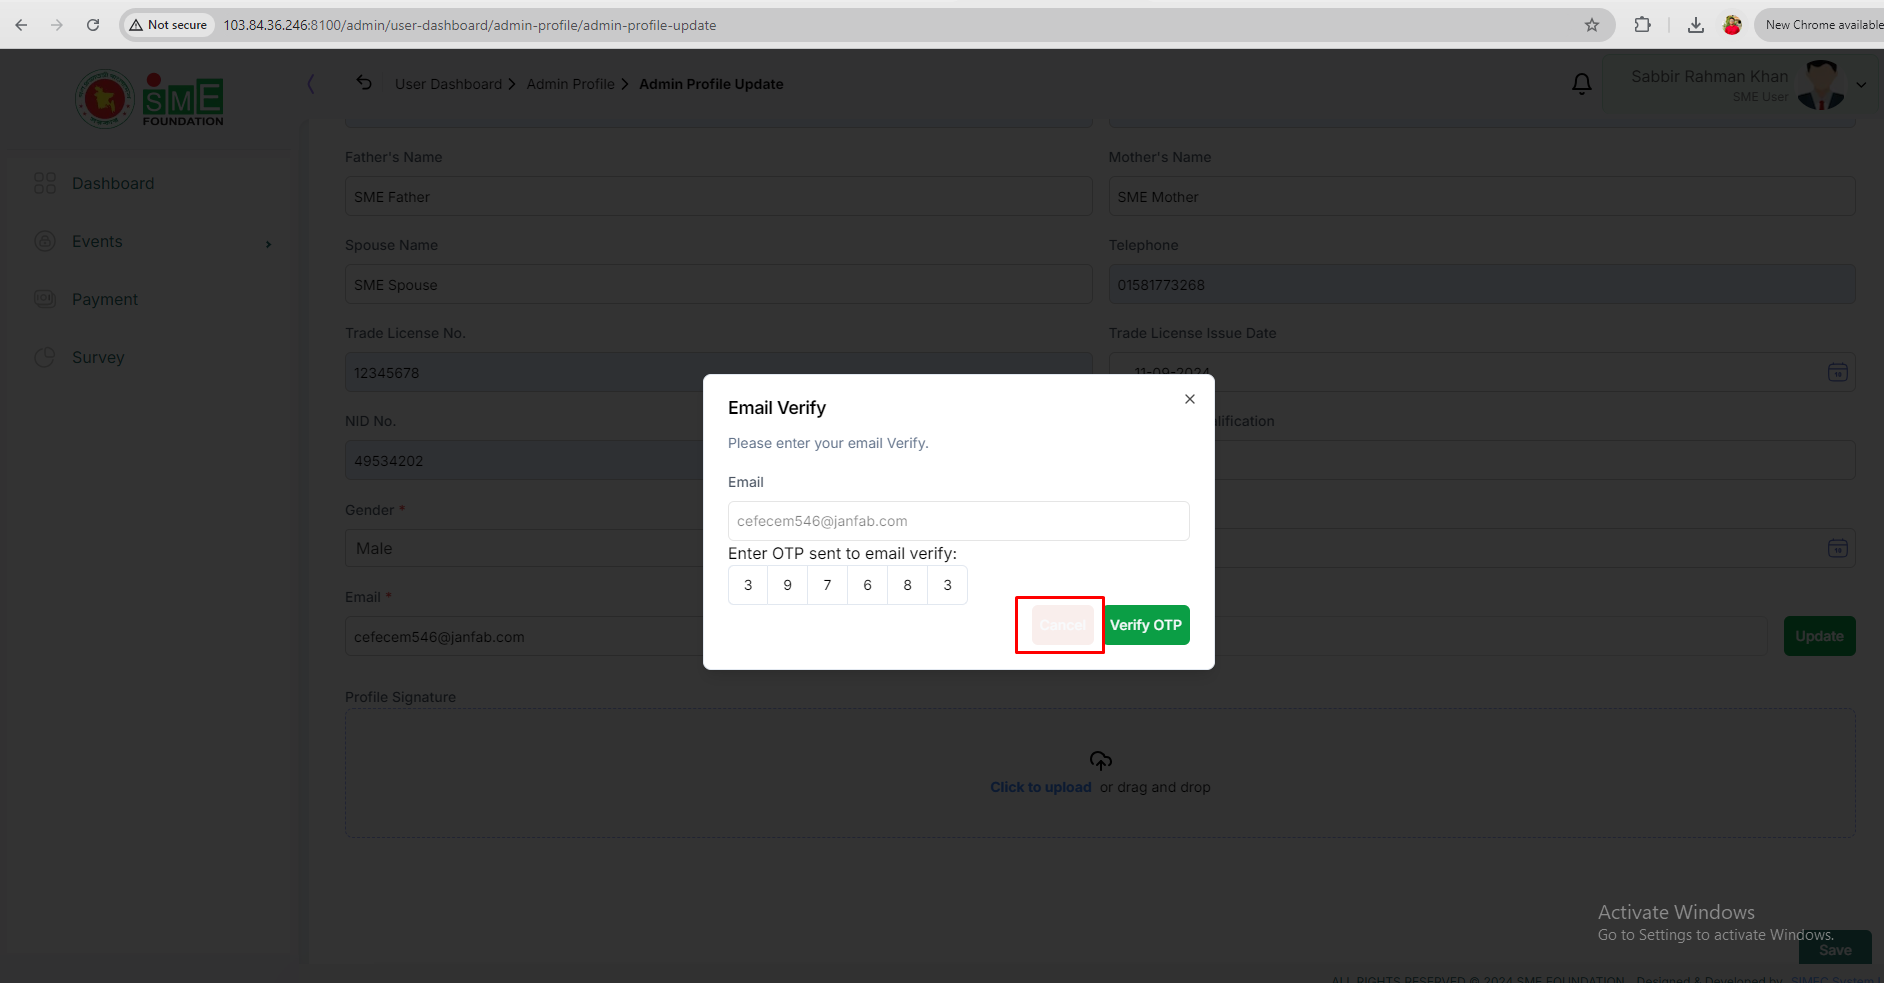Screen dimensions: 1884x983
Task: Click the browser address bar URL
Action: pyautogui.click(x=469, y=25)
